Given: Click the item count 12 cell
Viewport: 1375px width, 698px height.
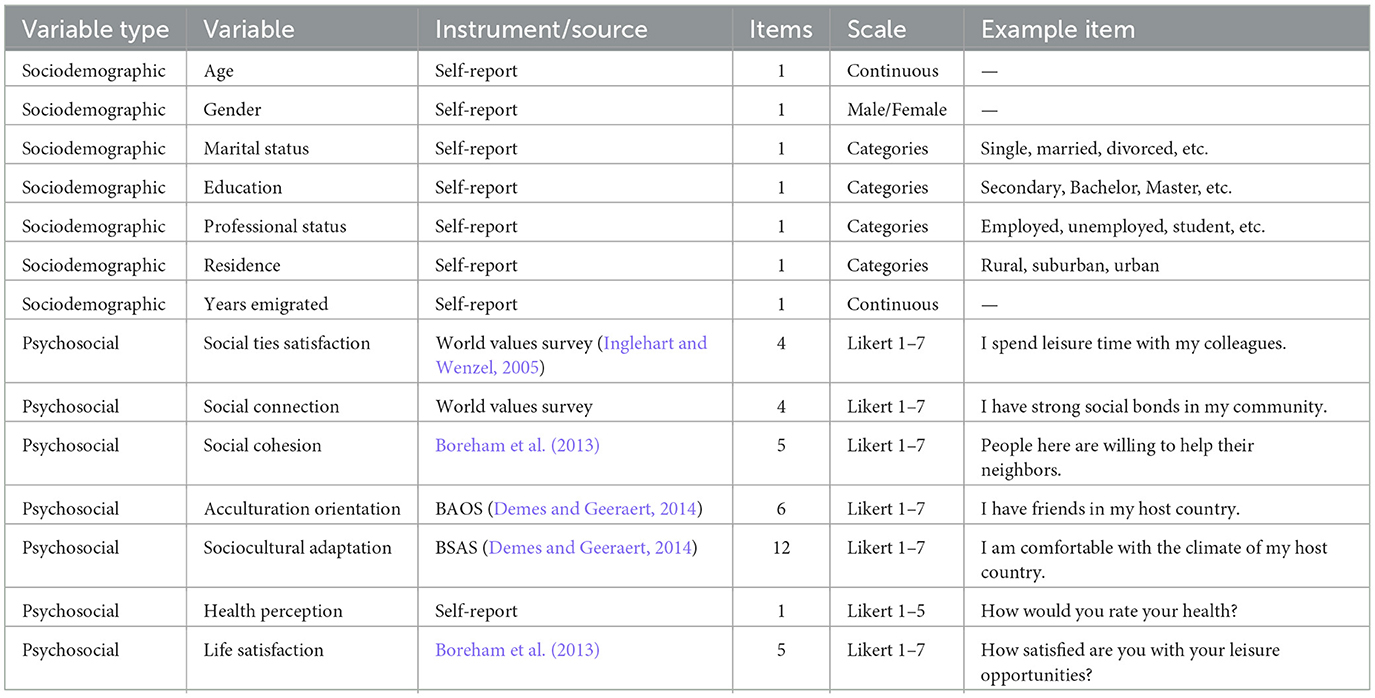Looking at the screenshot, I should click(780, 548).
